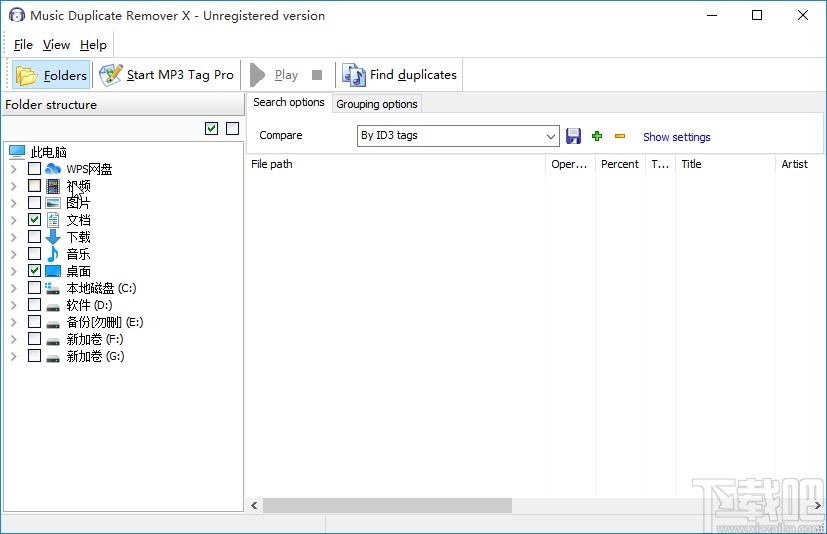Screen dimensions: 827x534
Task: Open the View menu
Action: click(56, 45)
